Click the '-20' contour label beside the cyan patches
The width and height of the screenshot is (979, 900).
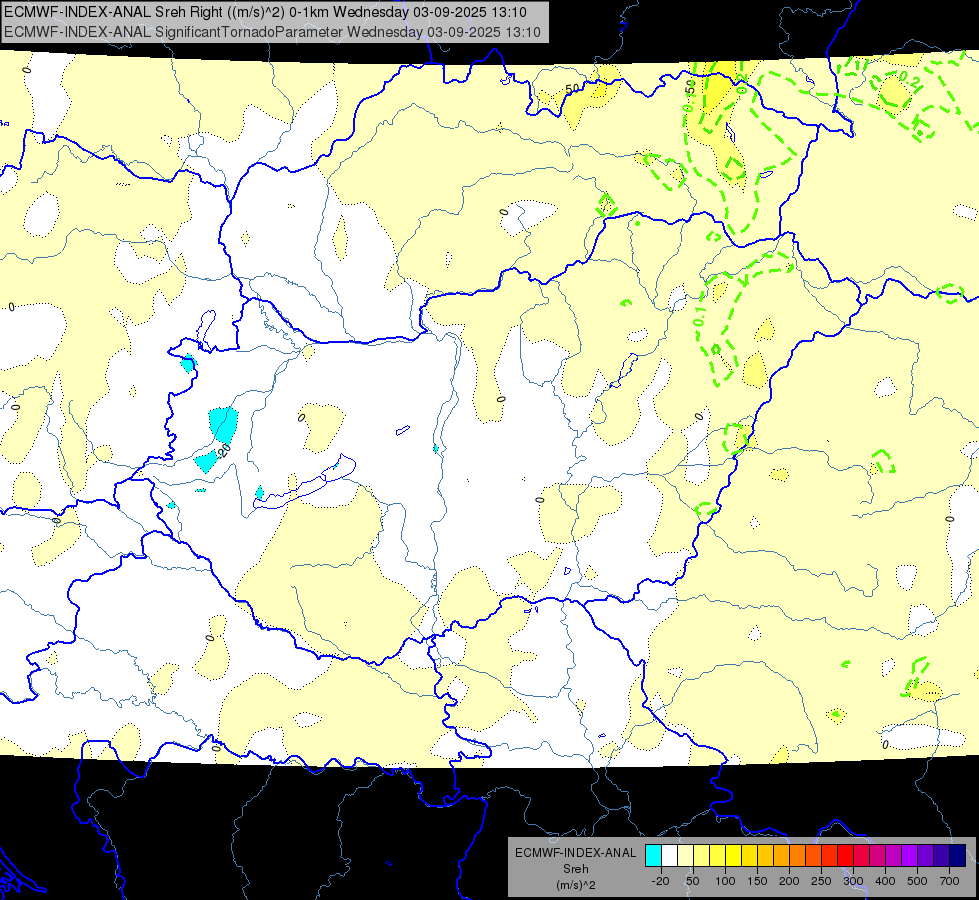[224, 450]
